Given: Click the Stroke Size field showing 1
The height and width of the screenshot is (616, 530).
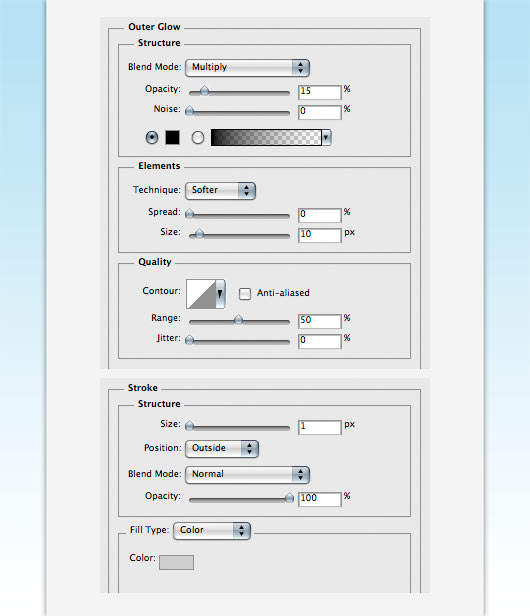Looking at the screenshot, I should 319,427.
